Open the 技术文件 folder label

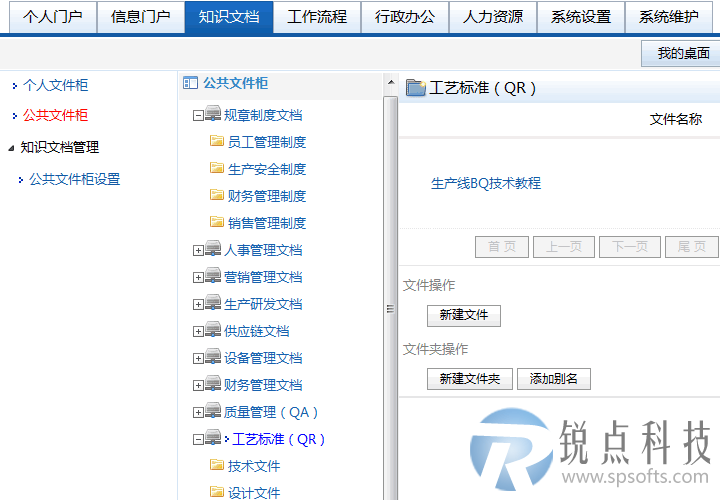coord(254,466)
